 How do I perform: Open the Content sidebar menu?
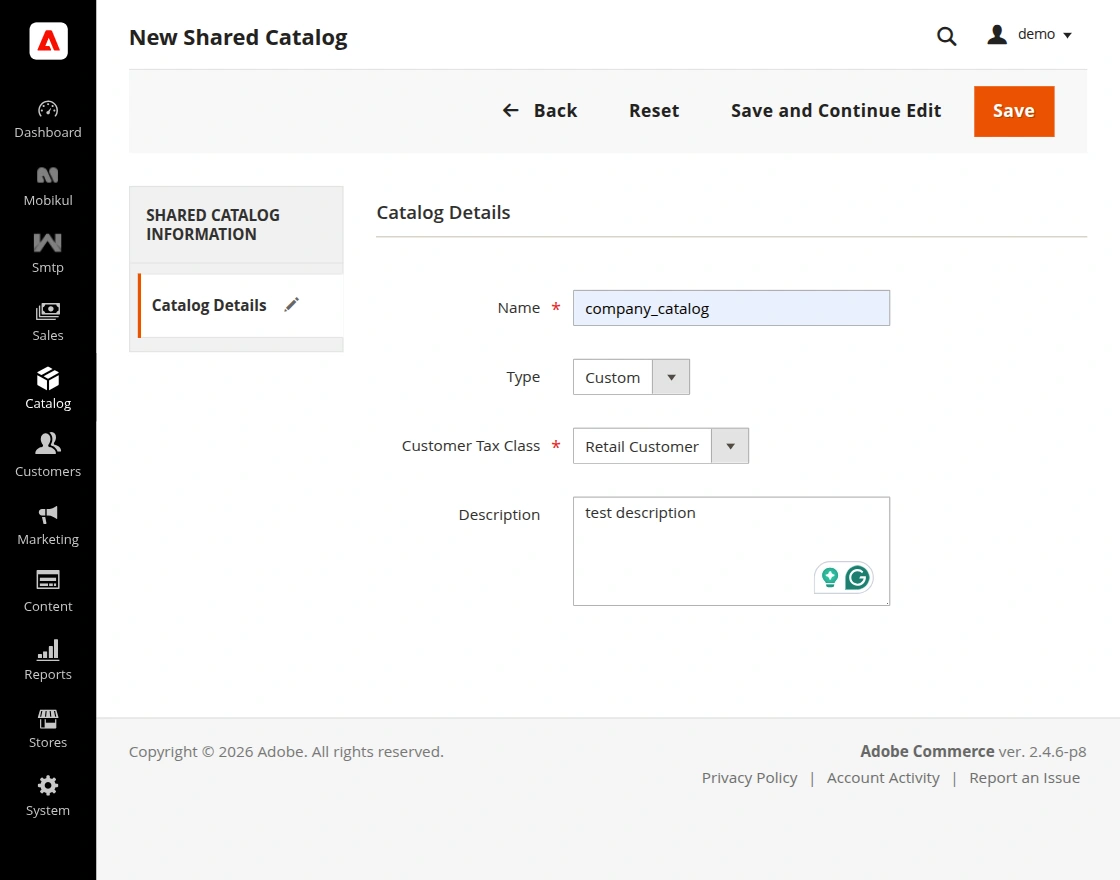(x=48, y=592)
